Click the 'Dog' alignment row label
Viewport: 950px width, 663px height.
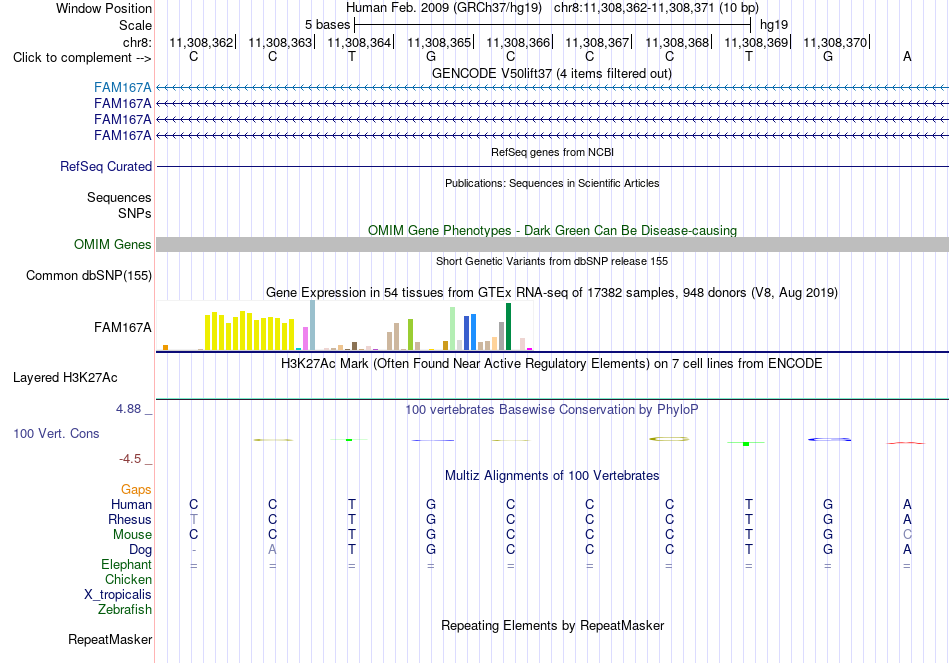[140, 550]
